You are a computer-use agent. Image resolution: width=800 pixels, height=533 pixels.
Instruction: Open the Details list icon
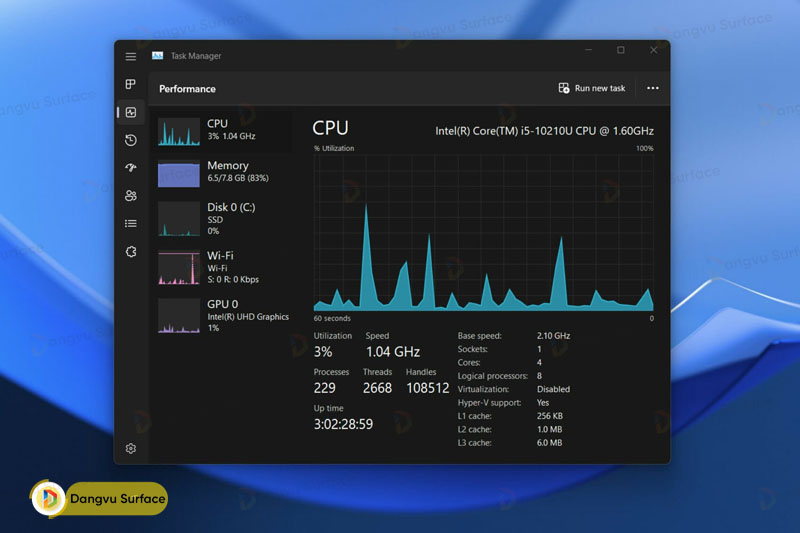point(131,223)
